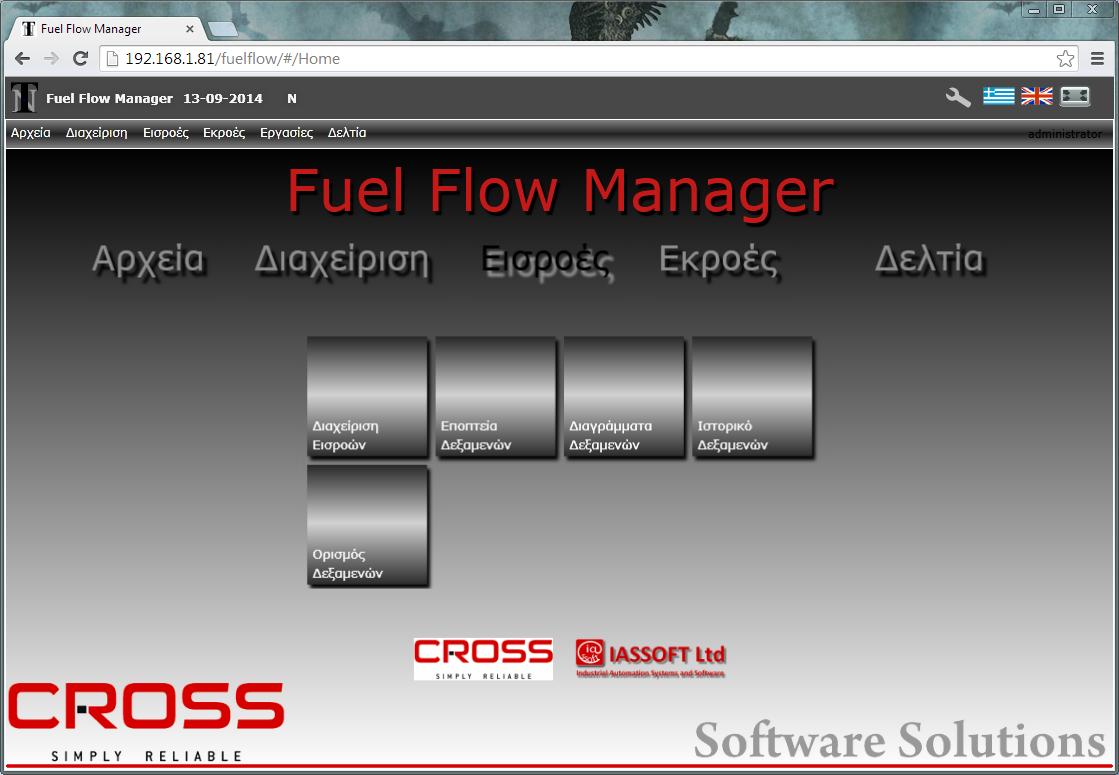Go back with the browser back arrow
The width and height of the screenshot is (1119, 775).
[x=22, y=59]
